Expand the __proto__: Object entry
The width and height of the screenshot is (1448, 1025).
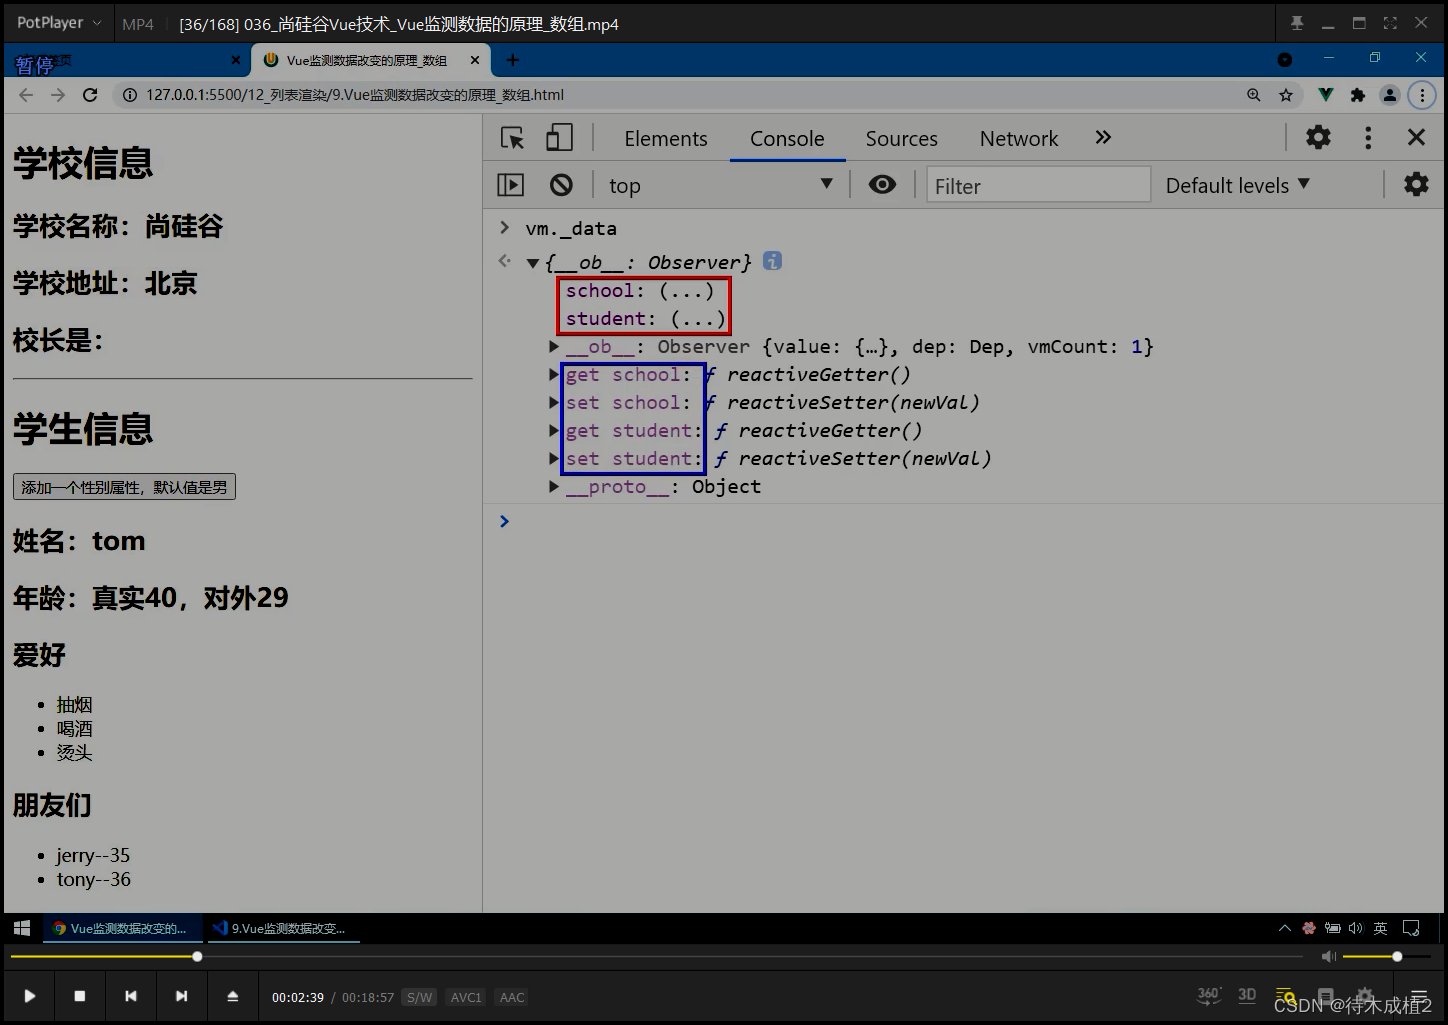pyautogui.click(x=554, y=487)
